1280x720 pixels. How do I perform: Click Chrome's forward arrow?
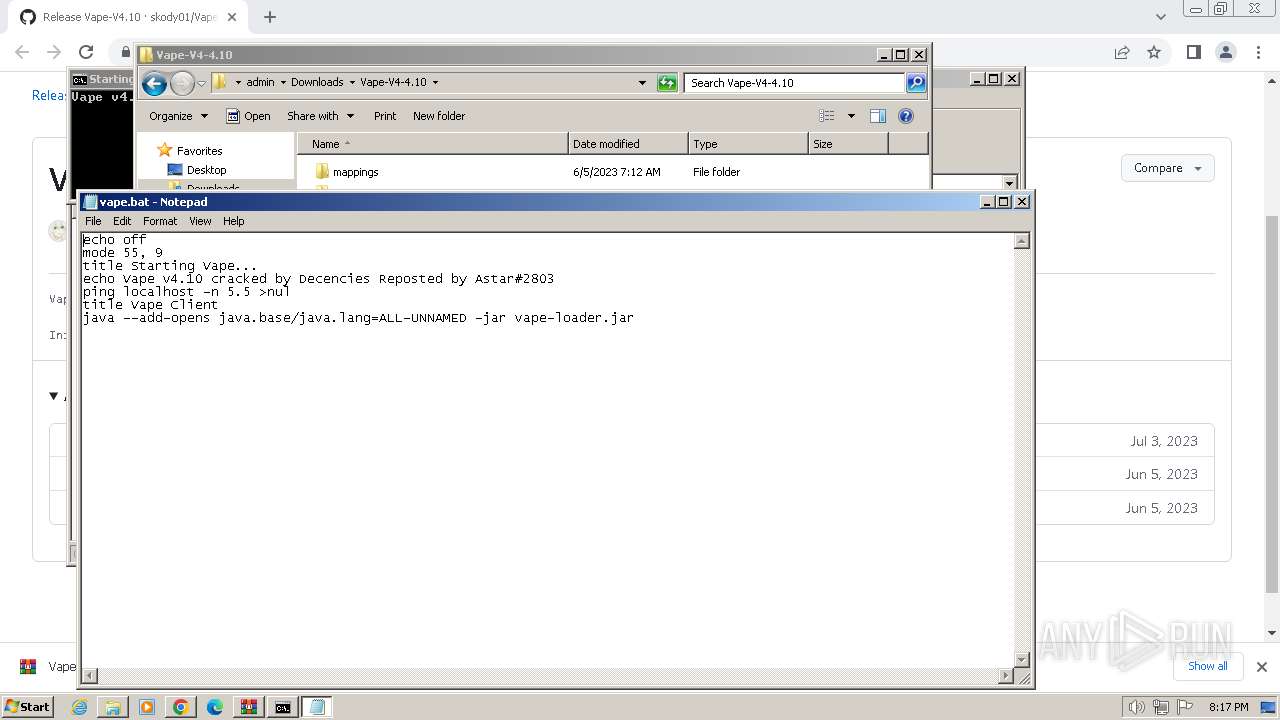54,52
